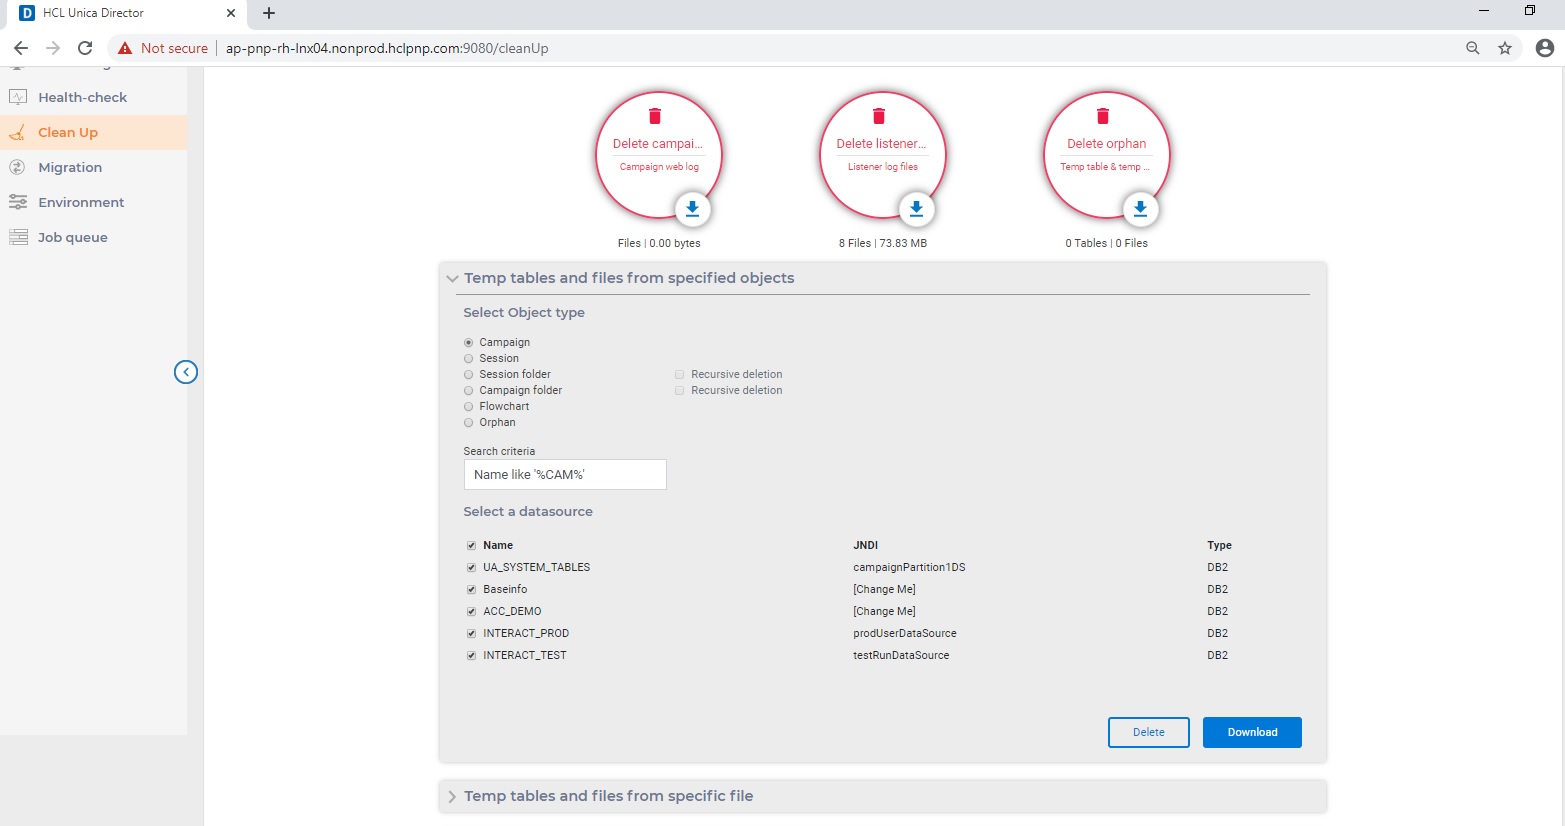Click the [Change Me] JNDI for ACC_DEMO
Viewport: 1565px width, 826px height.
(x=884, y=611)
